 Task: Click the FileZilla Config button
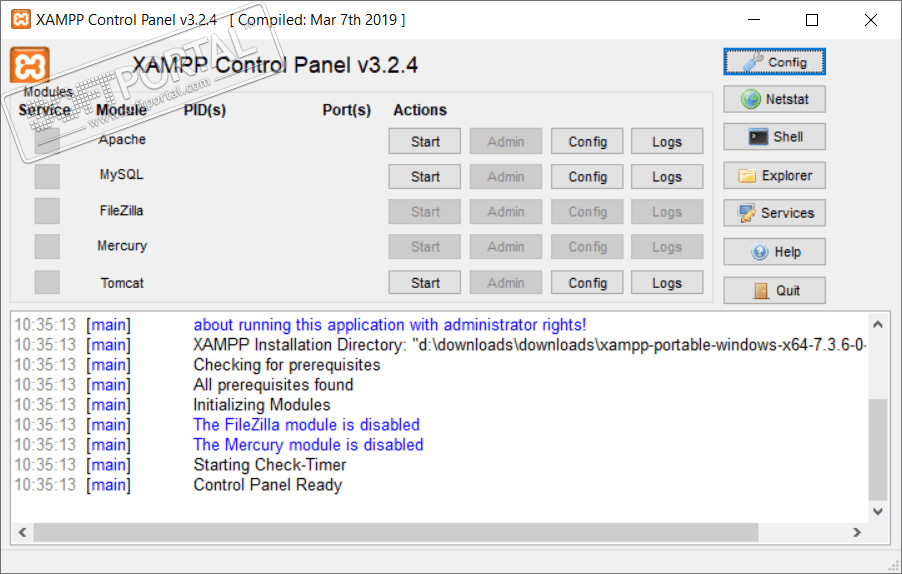[587, 212]
